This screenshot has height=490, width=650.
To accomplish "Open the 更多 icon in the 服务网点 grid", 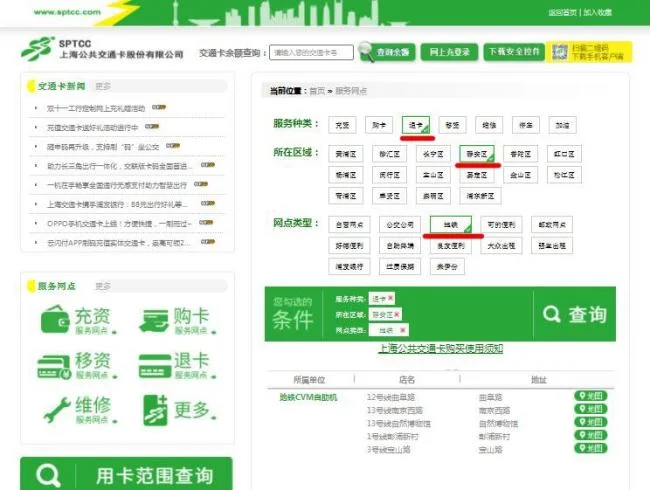I will coord(155,410).
